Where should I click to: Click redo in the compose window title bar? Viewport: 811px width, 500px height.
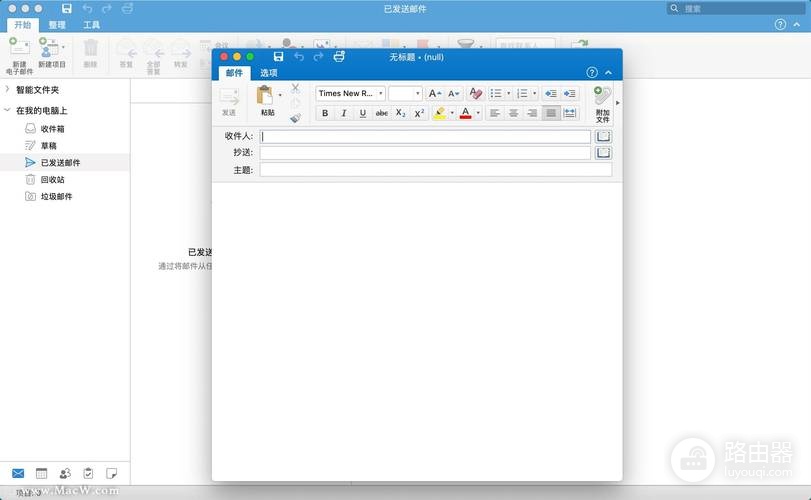click(319, 56)
